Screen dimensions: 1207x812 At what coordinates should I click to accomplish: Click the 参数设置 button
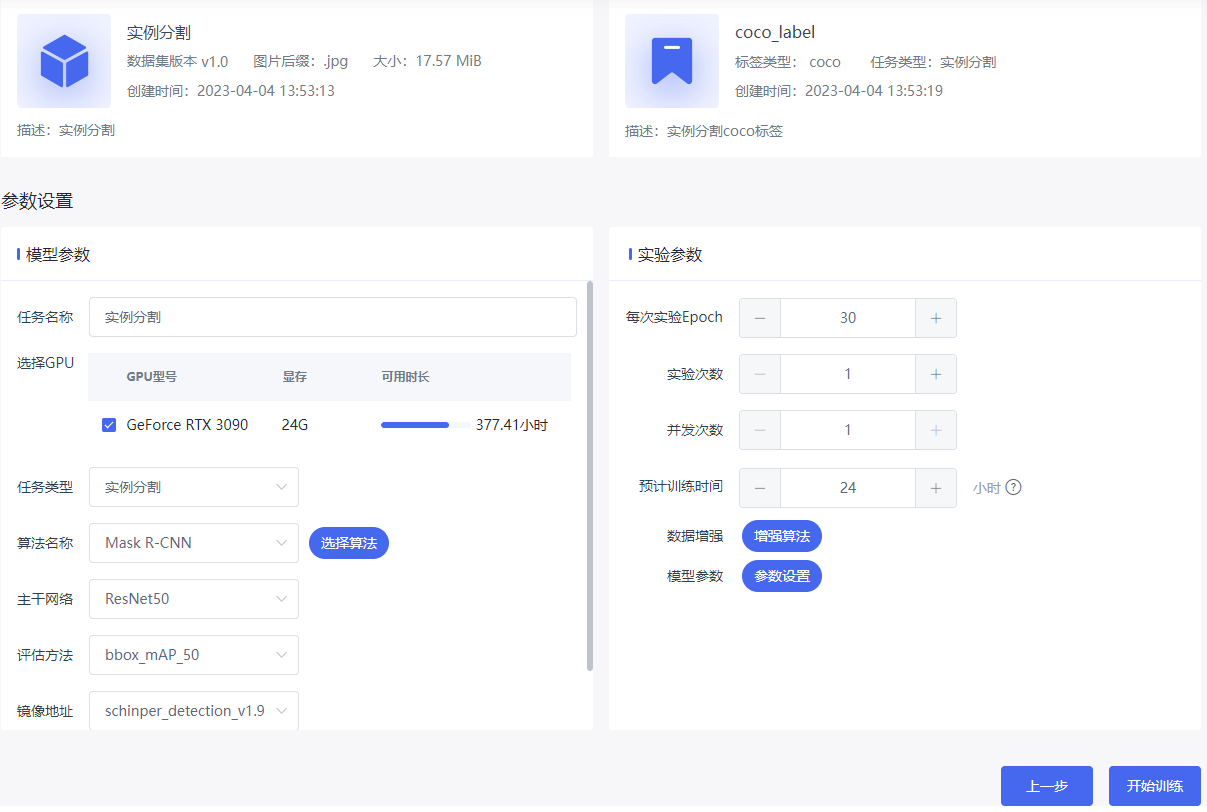click(782, 576)
